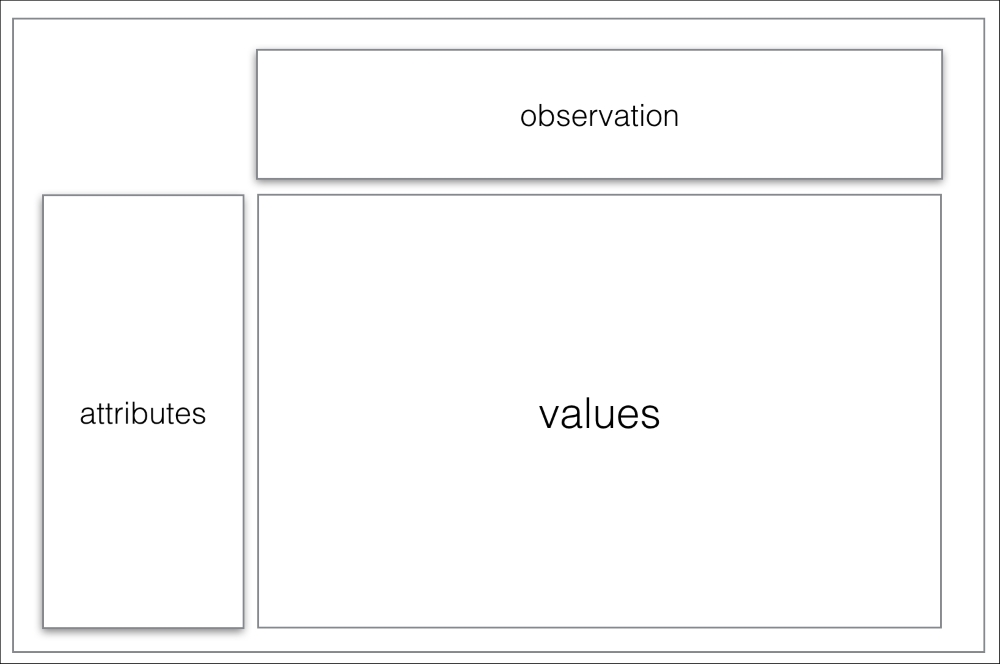
Task: Click the letter 'v' starting 'values'
Action: click(549, 417)
